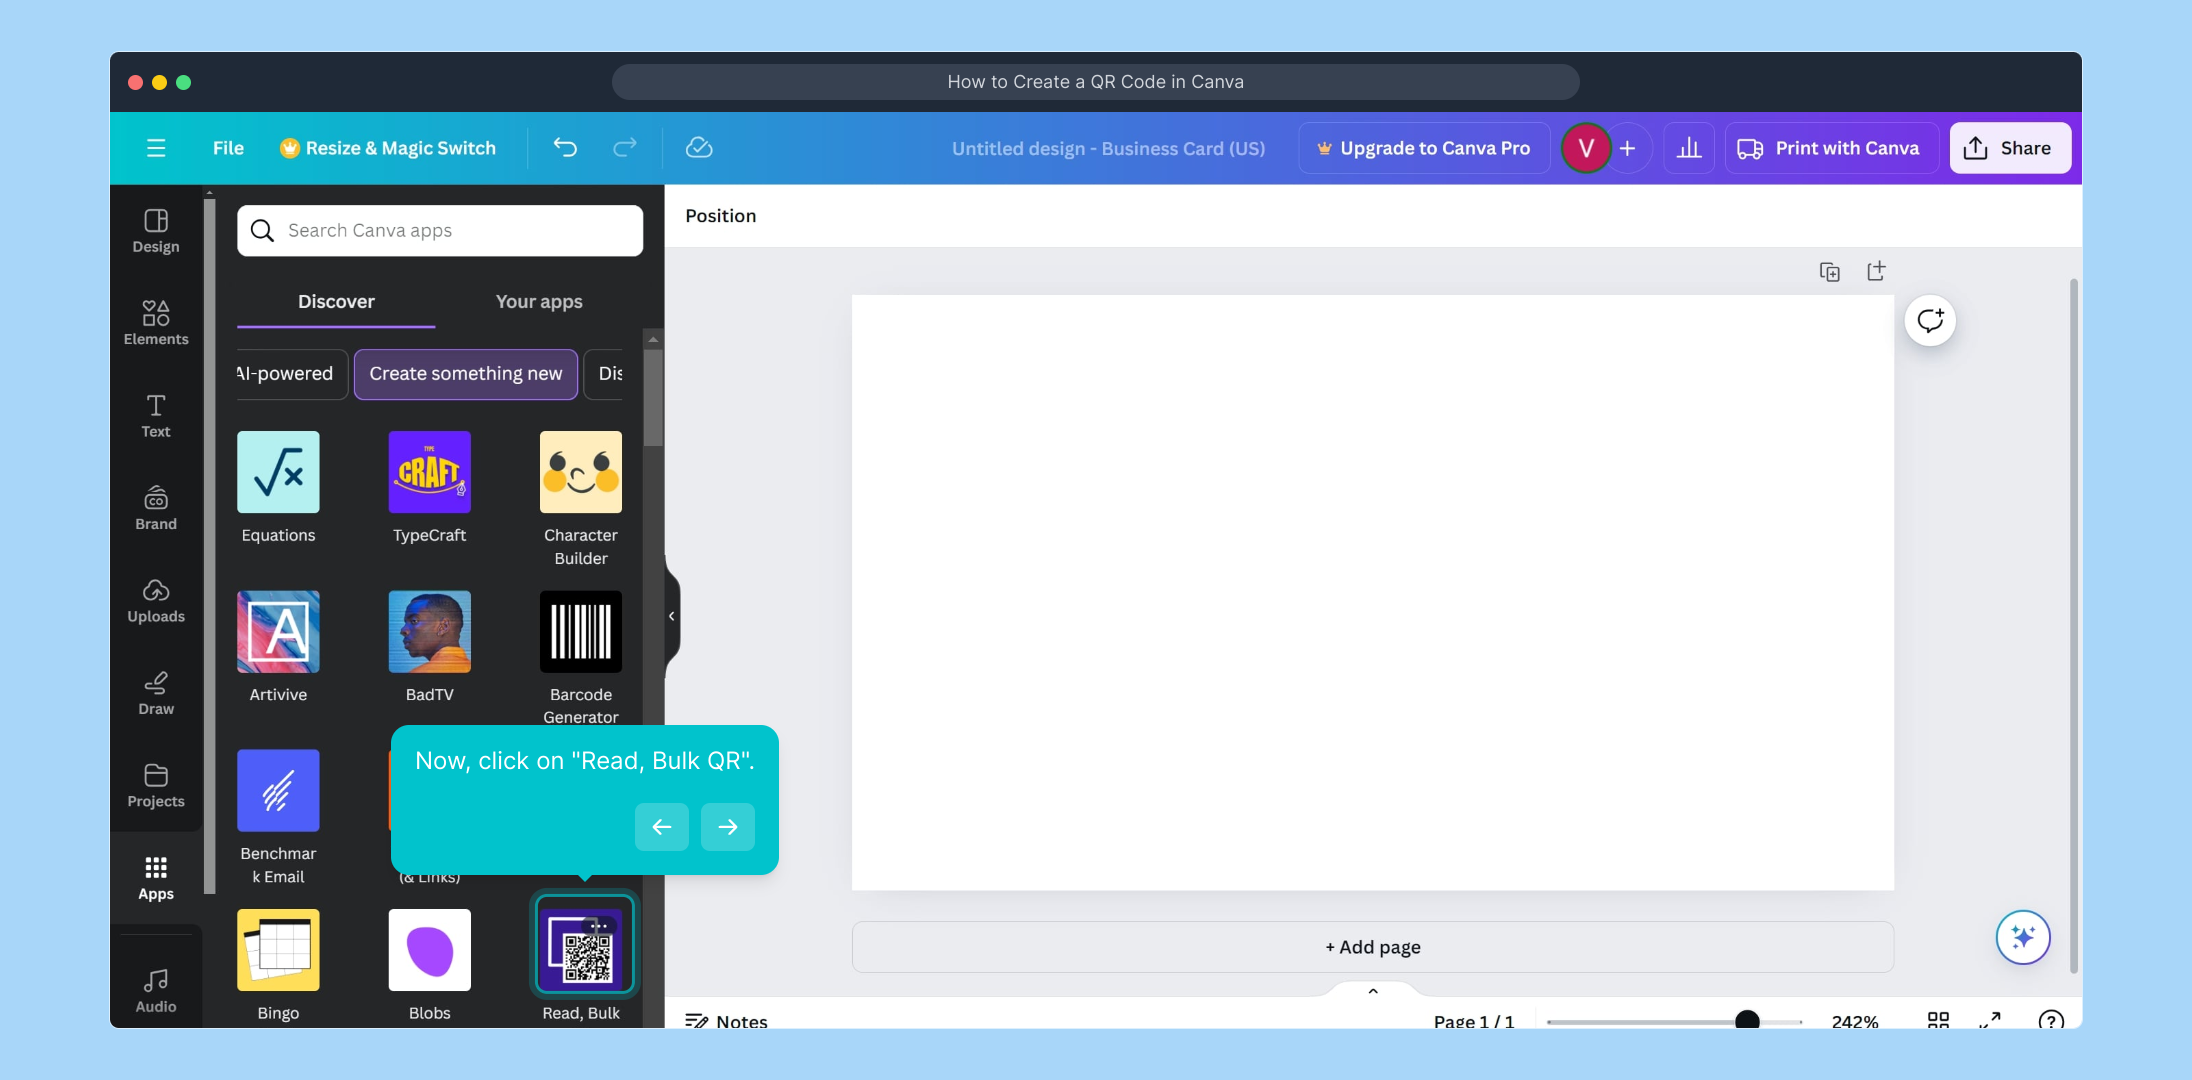The image size is (2192, 1080).
Task: Open the Brand panel
Action: pyautogui.click(x=156, y=508)
